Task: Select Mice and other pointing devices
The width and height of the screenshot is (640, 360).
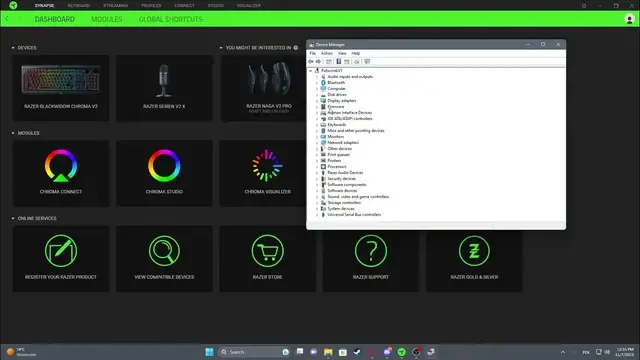Action: (356, 131)
